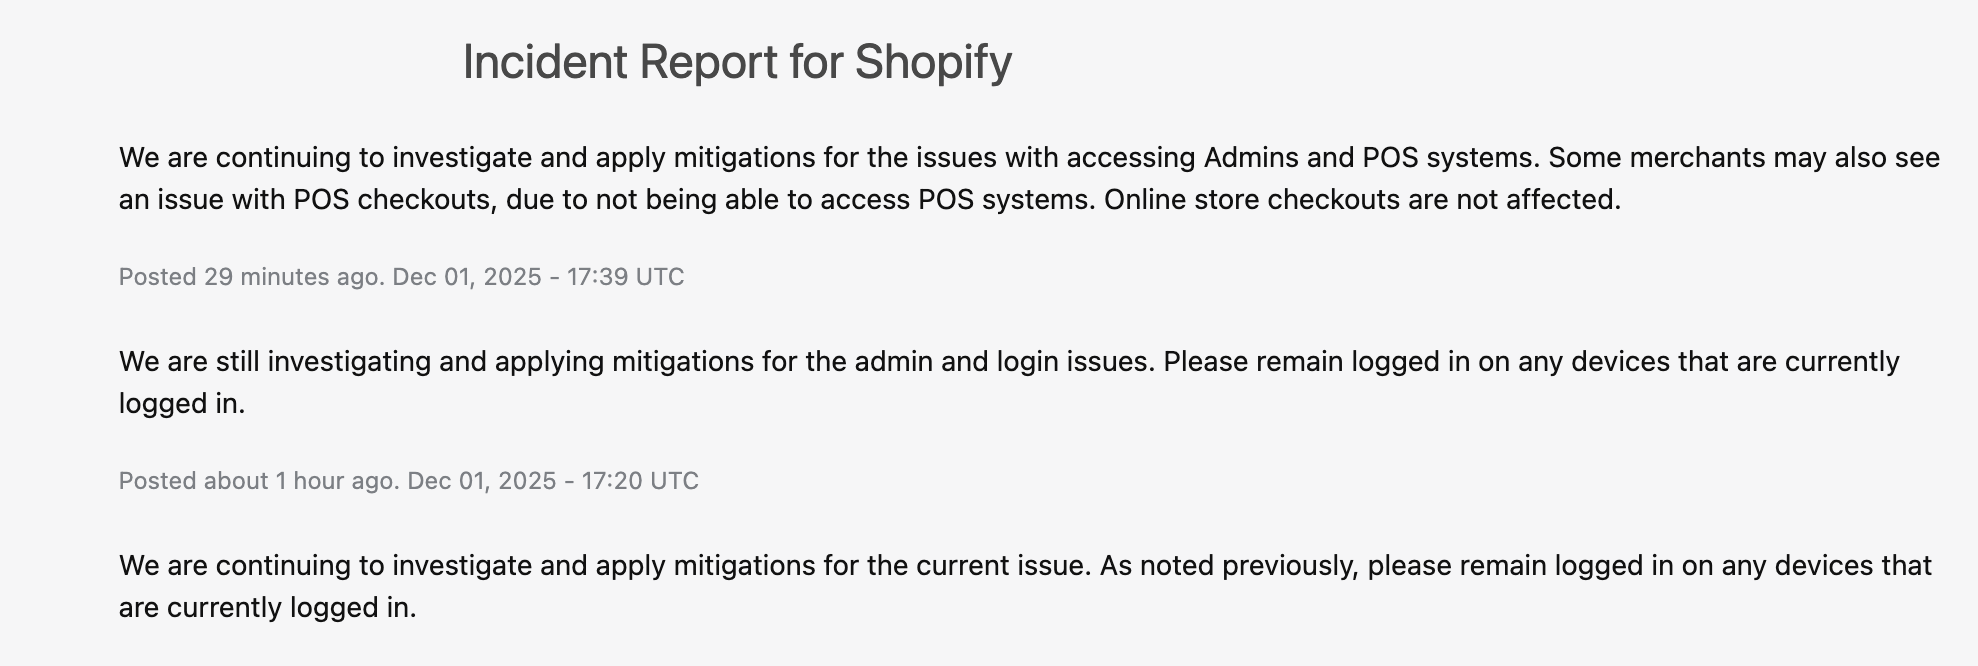Click the "As noted previously" phrase
The image size is (1978, 666).
click(x=1229, y=566)
